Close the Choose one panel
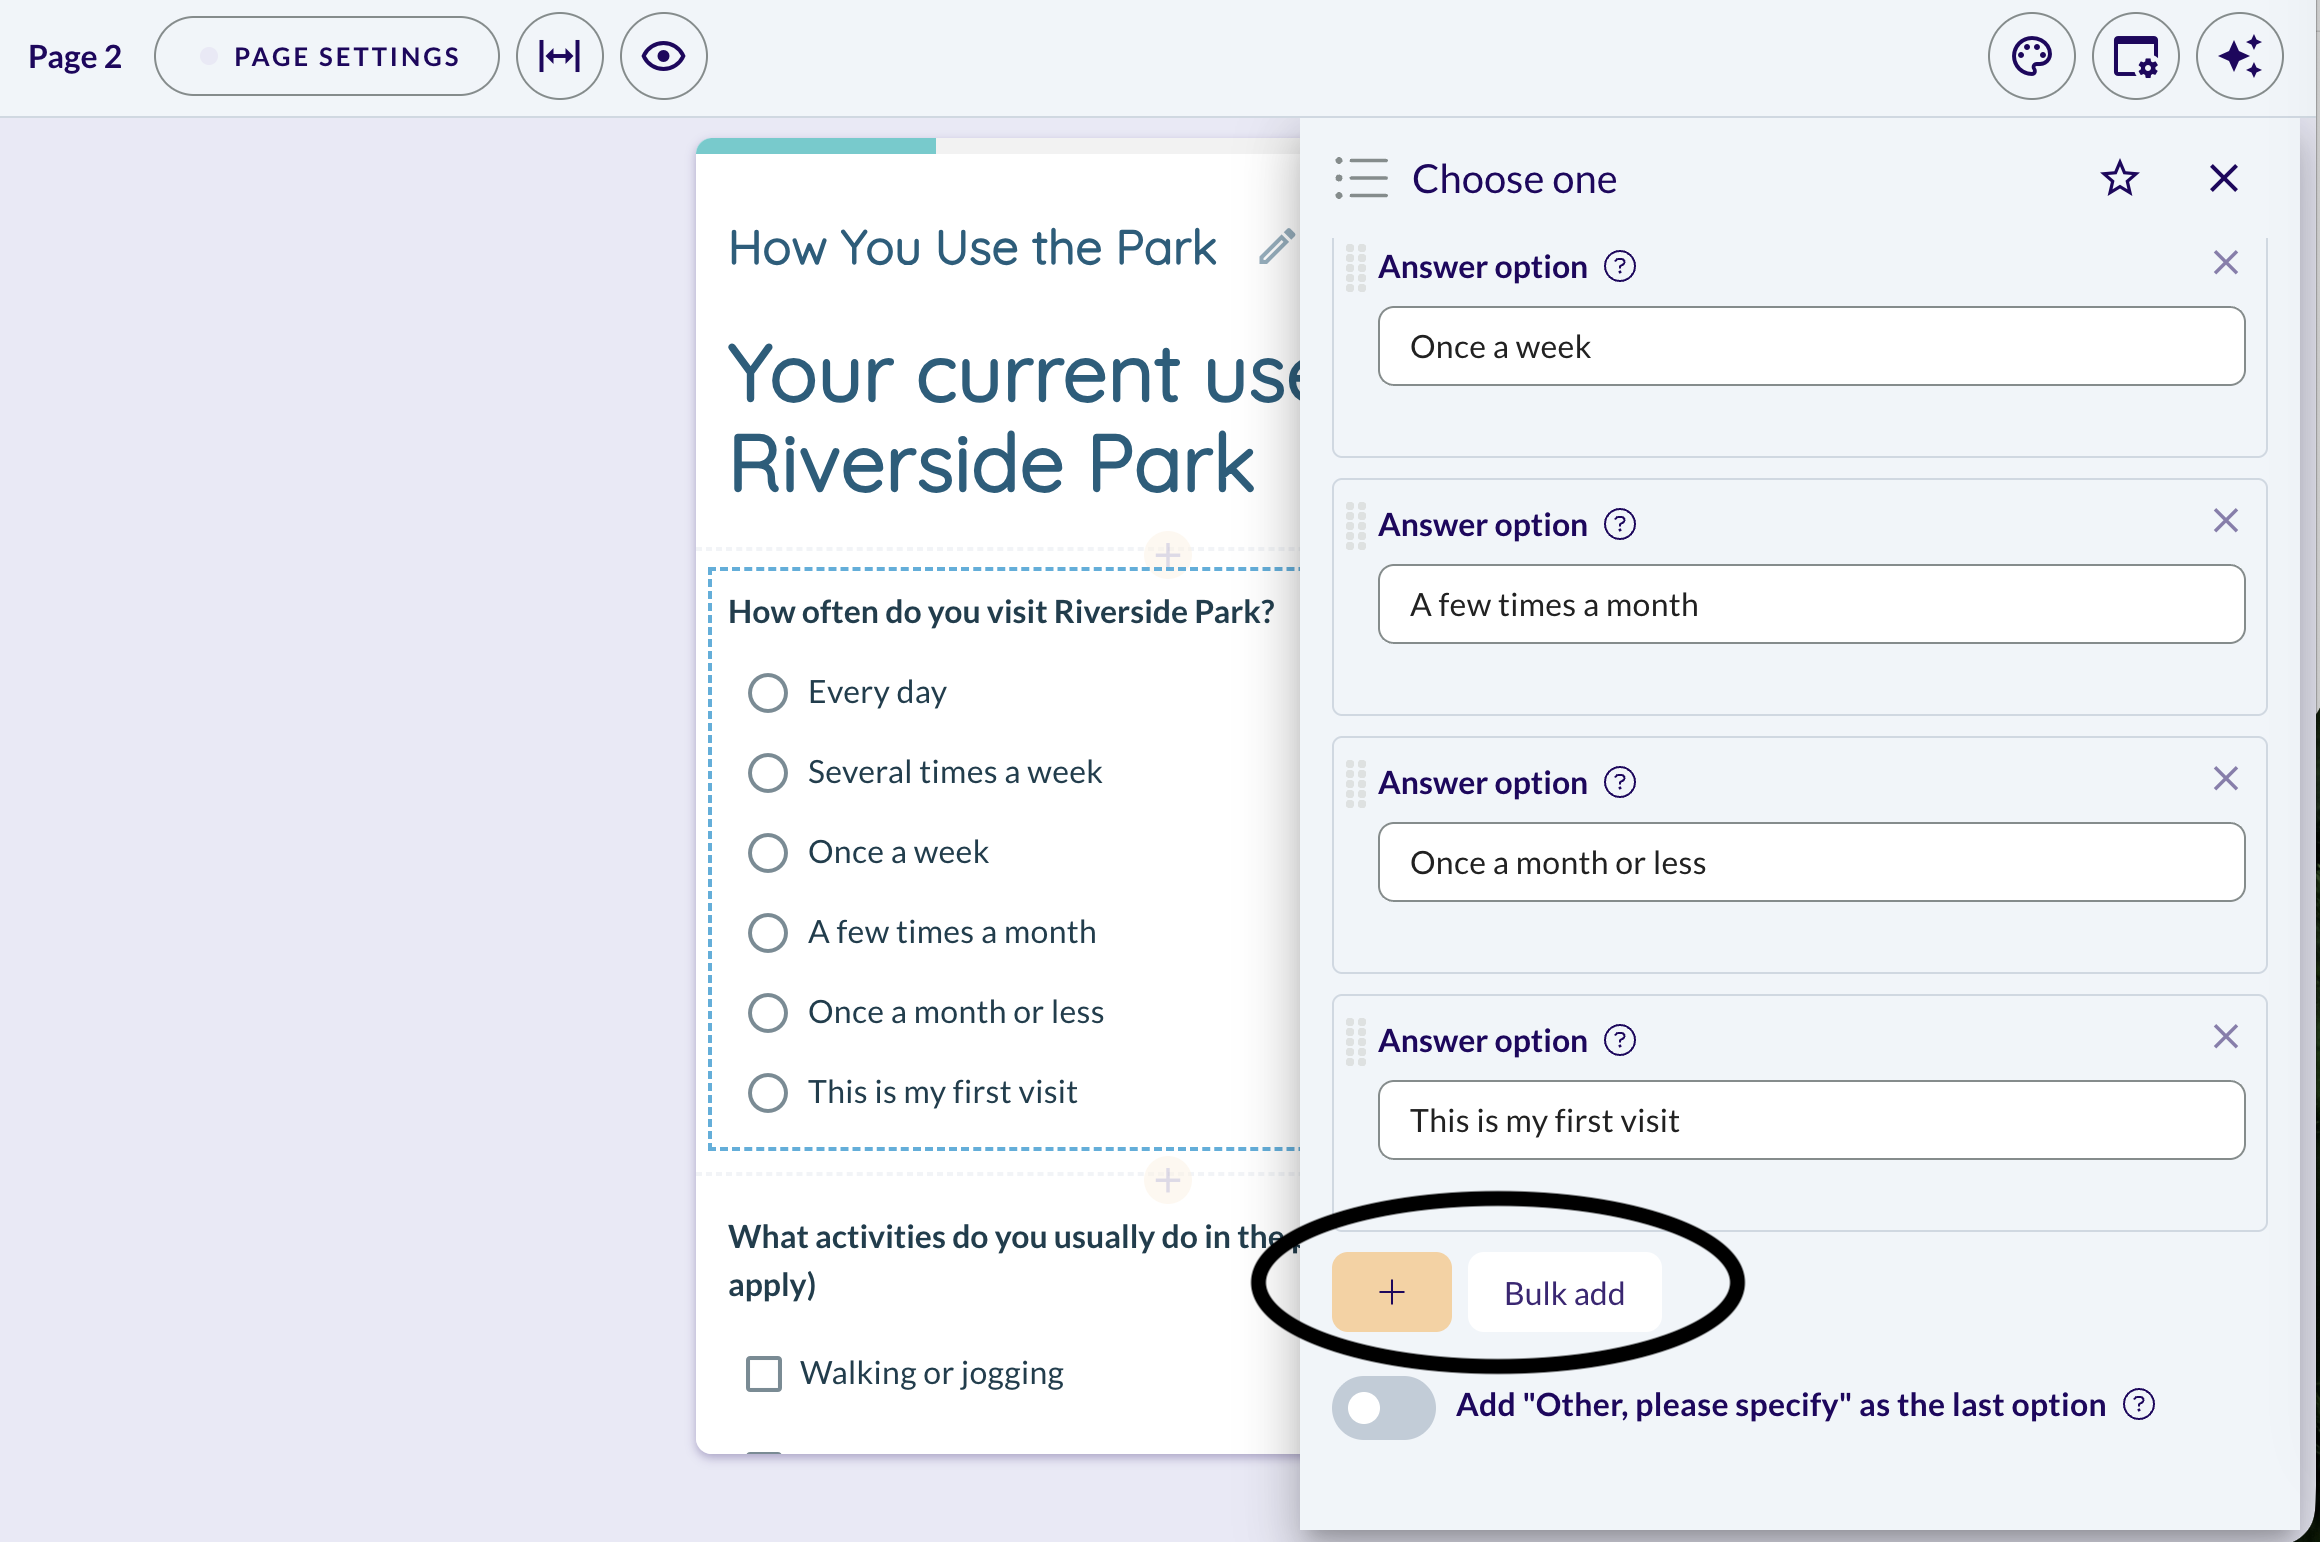This screenshot has height=1542, width=2320. click(2223, 179)
